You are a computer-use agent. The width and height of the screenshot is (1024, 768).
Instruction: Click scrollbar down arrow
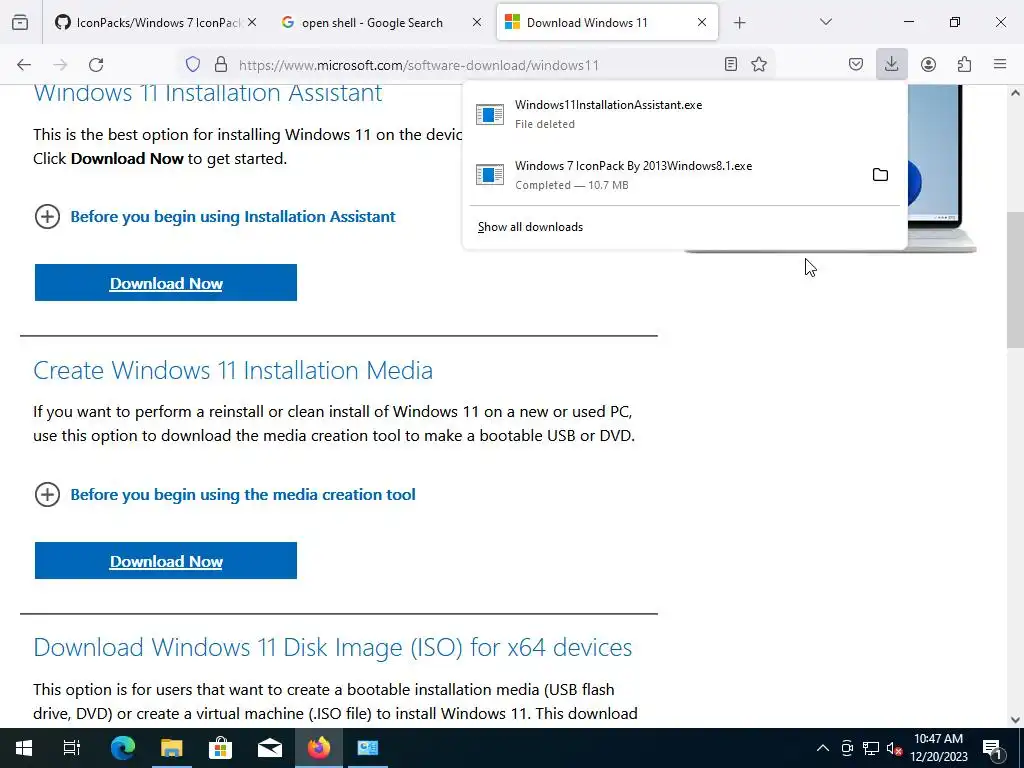click(1015, 720)
